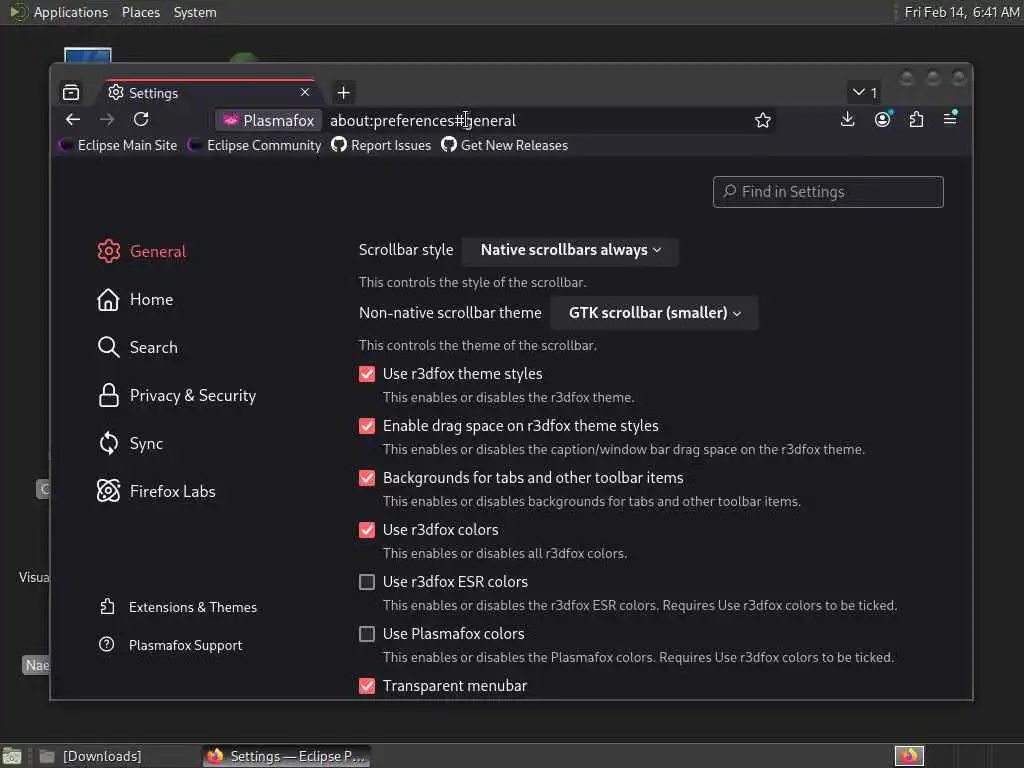The height and width of the screenshot is (768, 1024).
Task: Open the extensions puzzle icon
Action: pyautogui.click(x=916, y=120)
